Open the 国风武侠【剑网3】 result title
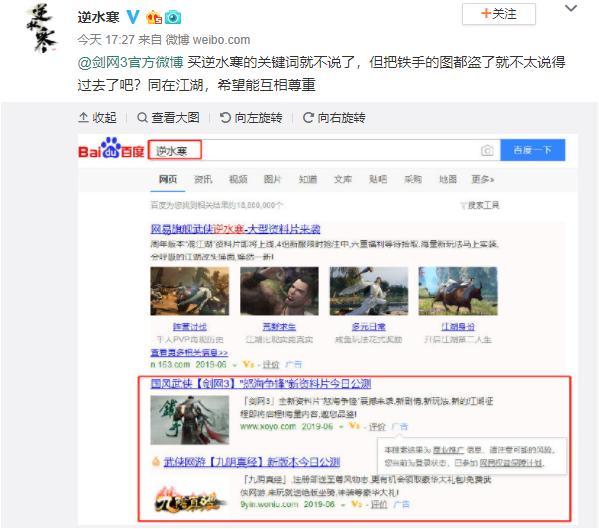 tap(261, 384)
